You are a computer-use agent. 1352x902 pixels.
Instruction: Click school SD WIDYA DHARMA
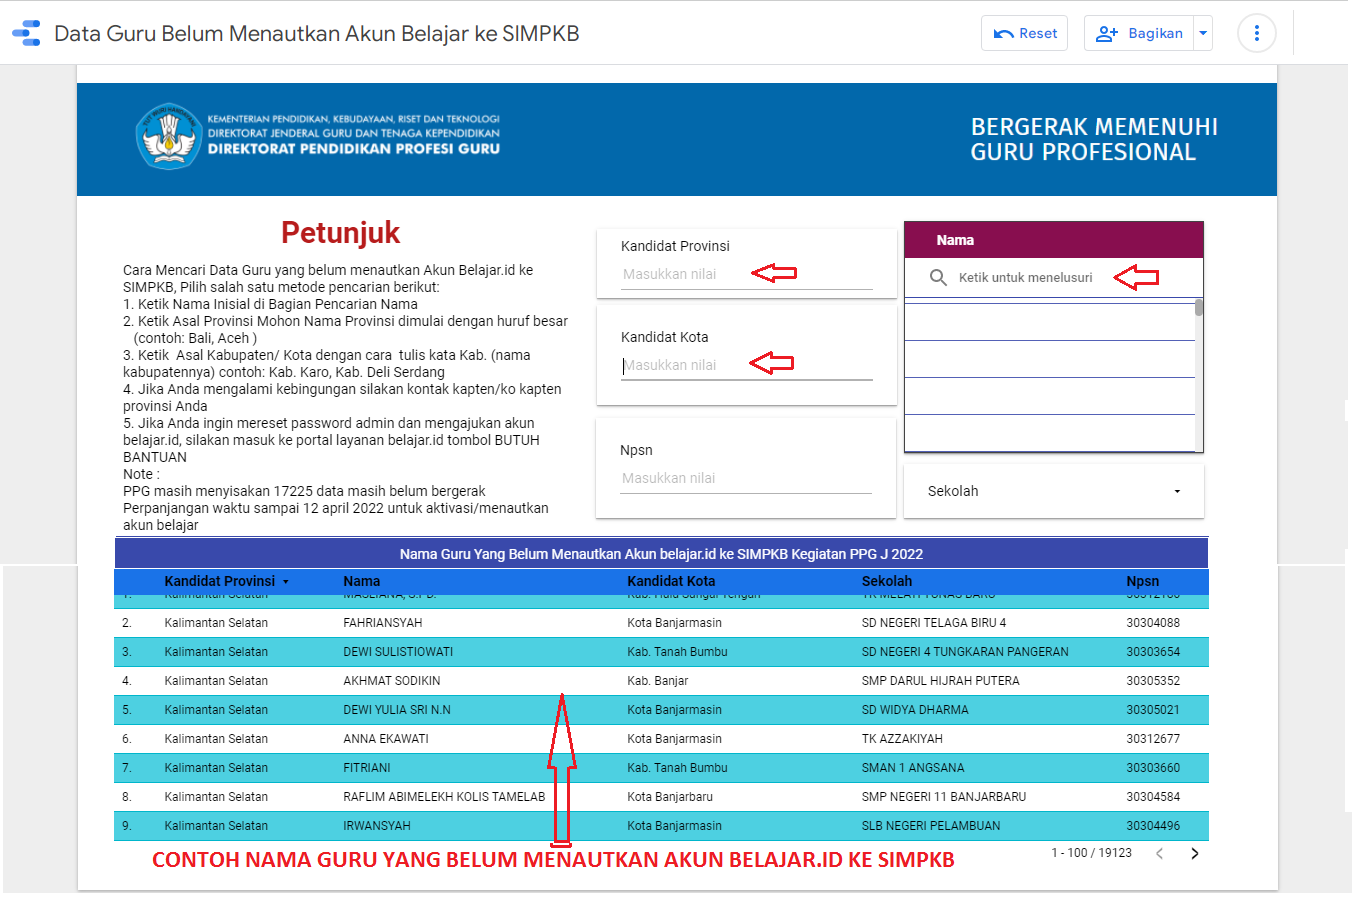915,710
